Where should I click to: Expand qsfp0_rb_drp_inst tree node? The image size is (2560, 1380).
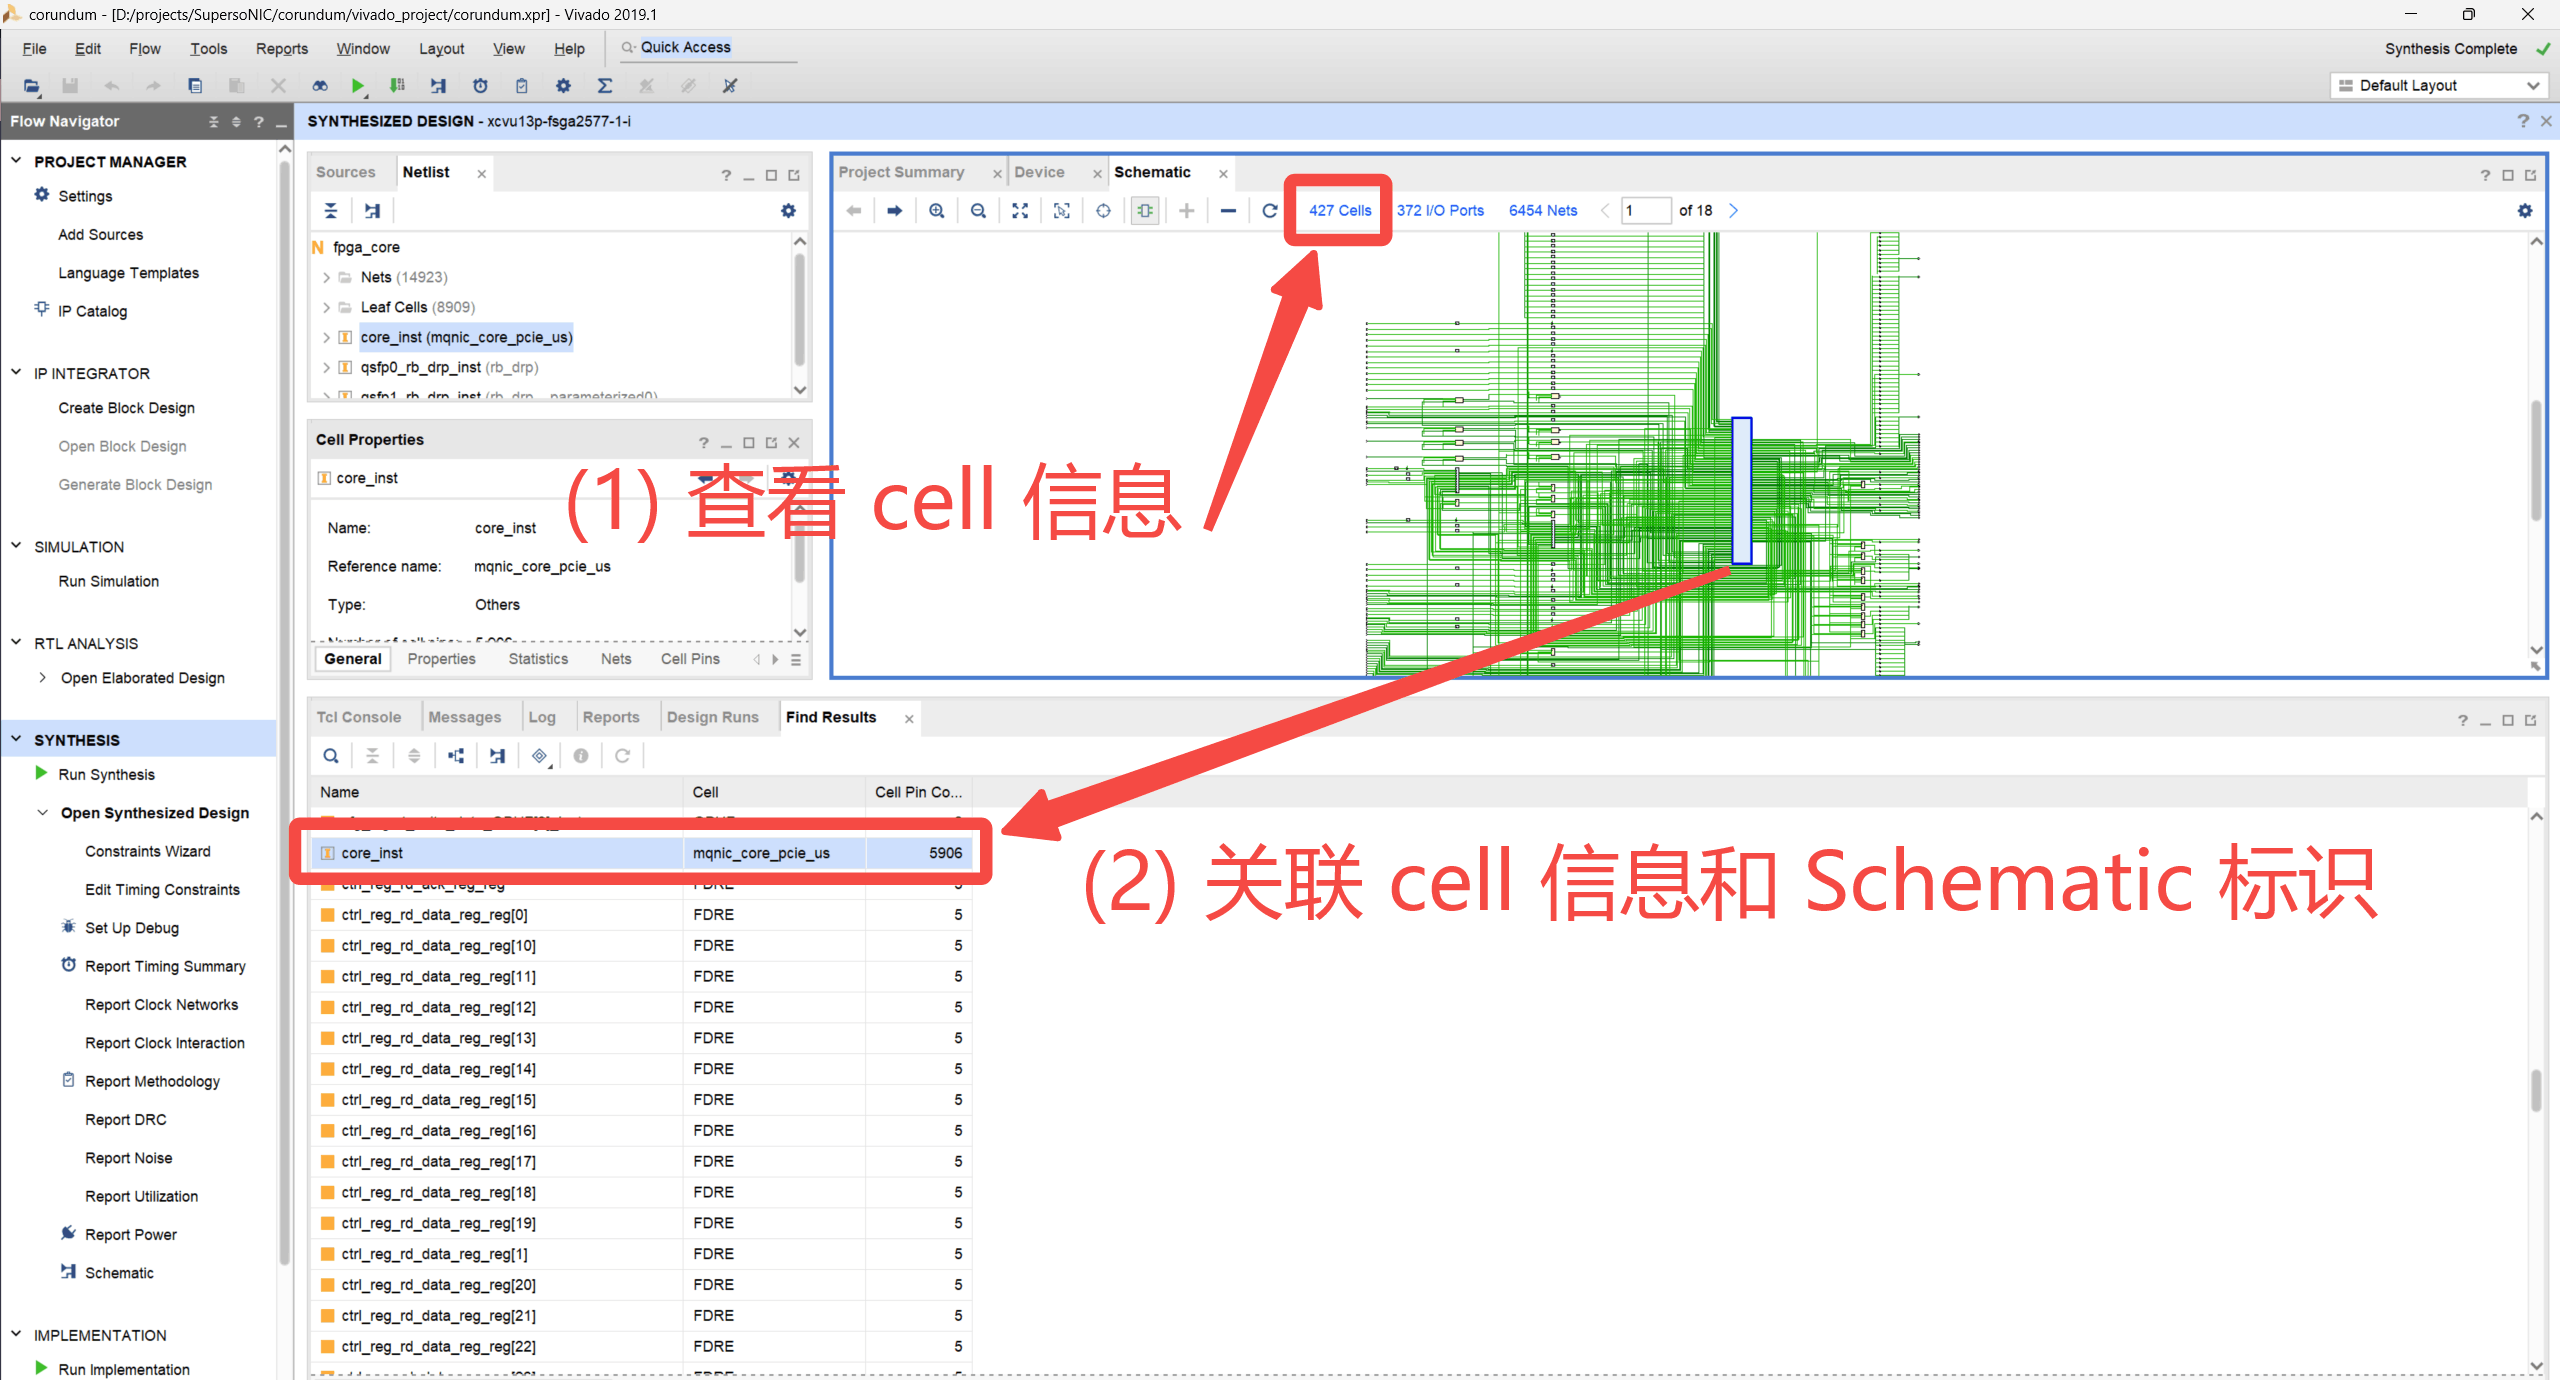[x=326, y=367]
